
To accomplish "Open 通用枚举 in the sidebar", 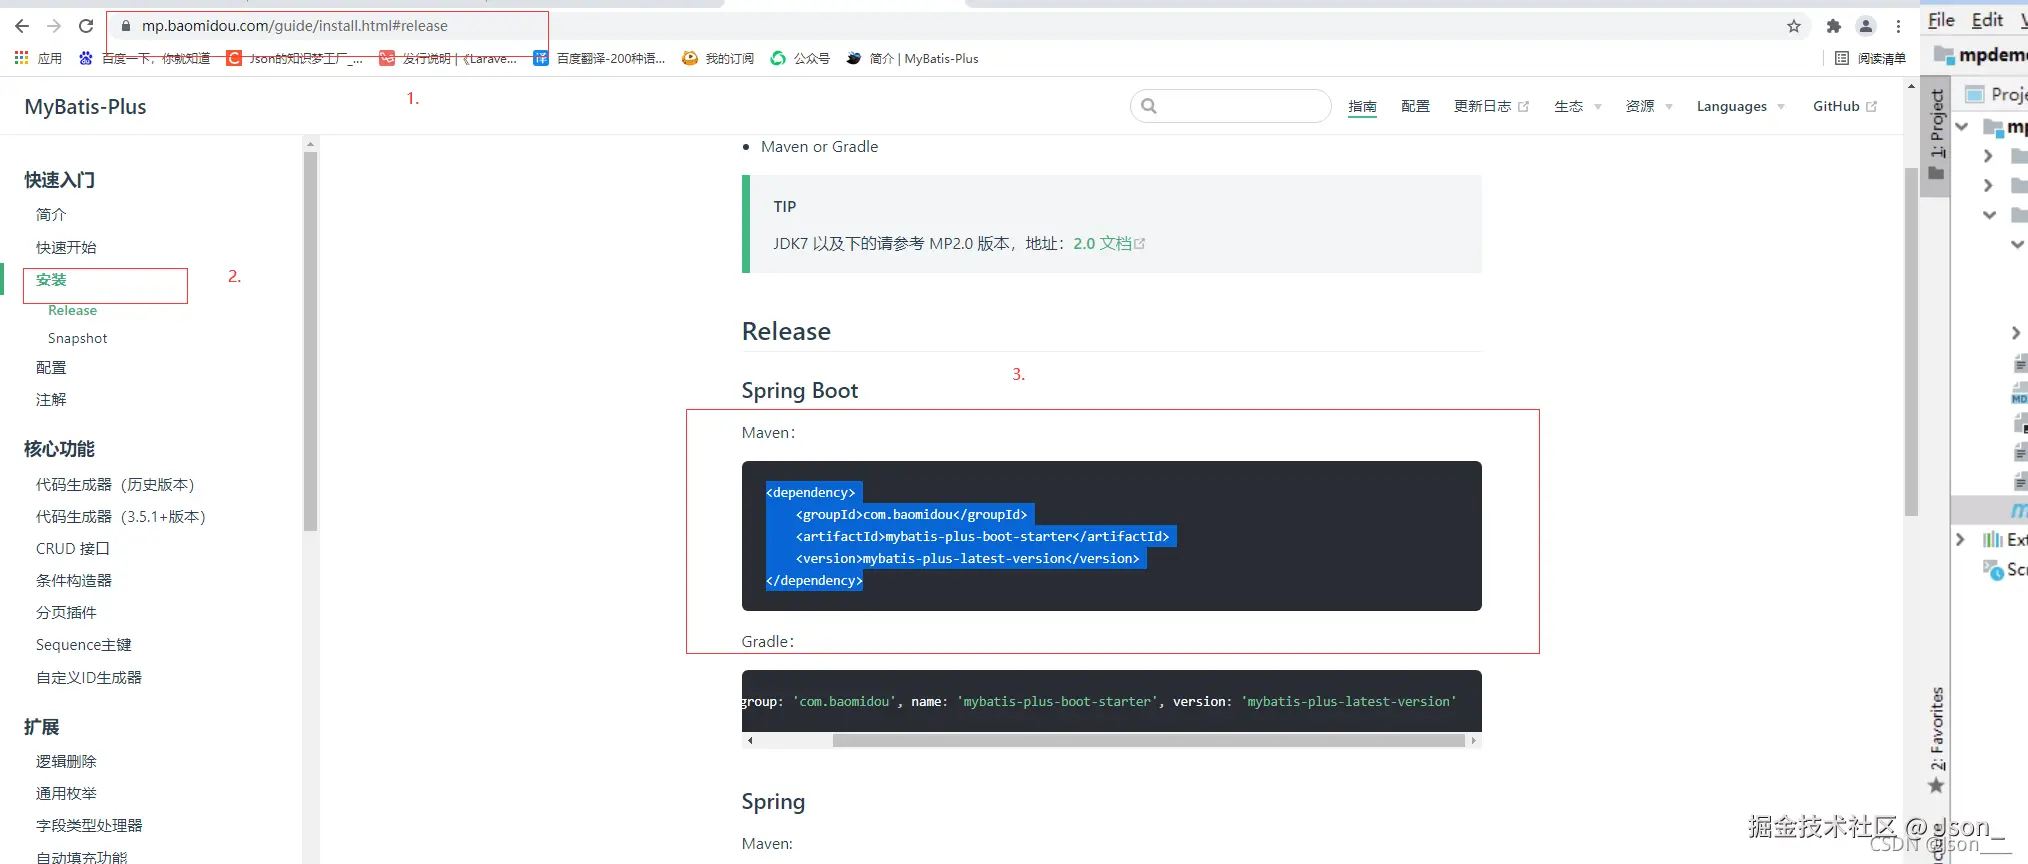I will coord(66,794).
